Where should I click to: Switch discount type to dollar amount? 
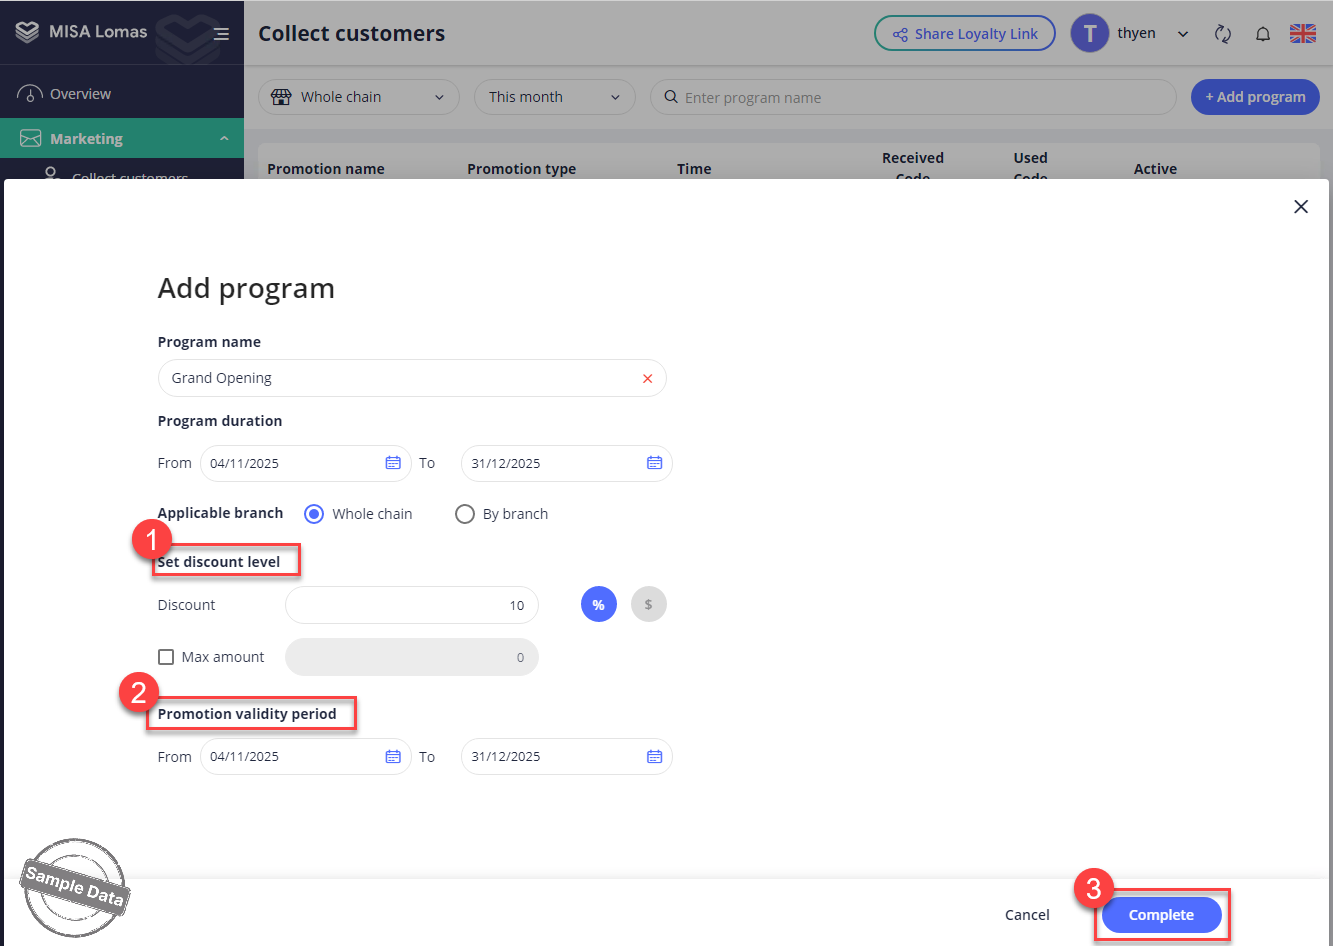tap(648, 605)
